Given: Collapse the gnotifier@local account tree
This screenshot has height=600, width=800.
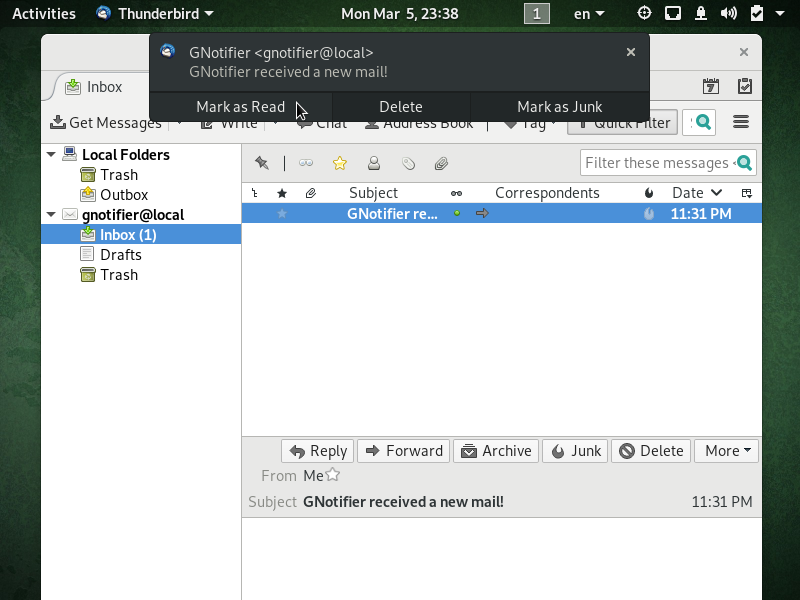Looking at the screenshot, I should coord(51,214).
